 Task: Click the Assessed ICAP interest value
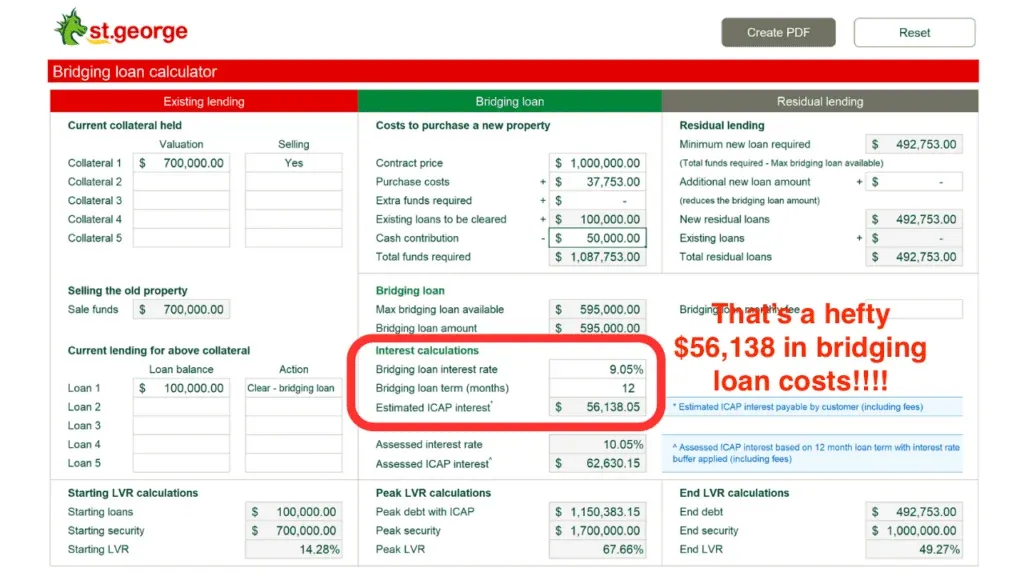coord(598,463)
